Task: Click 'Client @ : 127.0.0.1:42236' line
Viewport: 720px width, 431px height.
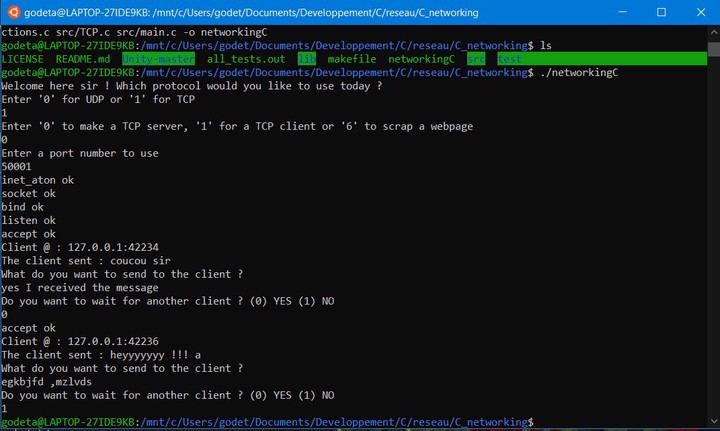Action: (x=80, y=341)
